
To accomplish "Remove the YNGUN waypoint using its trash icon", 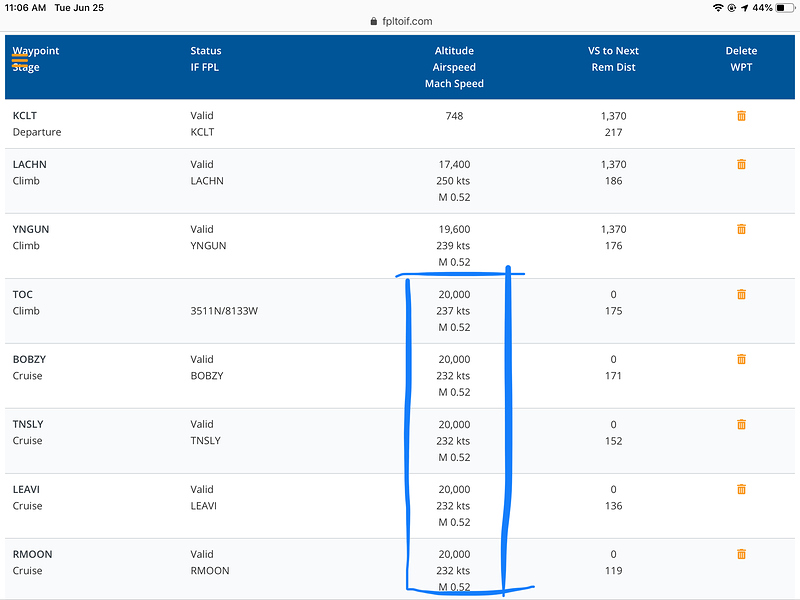I will pyautogui.click(x=741, y=229).
